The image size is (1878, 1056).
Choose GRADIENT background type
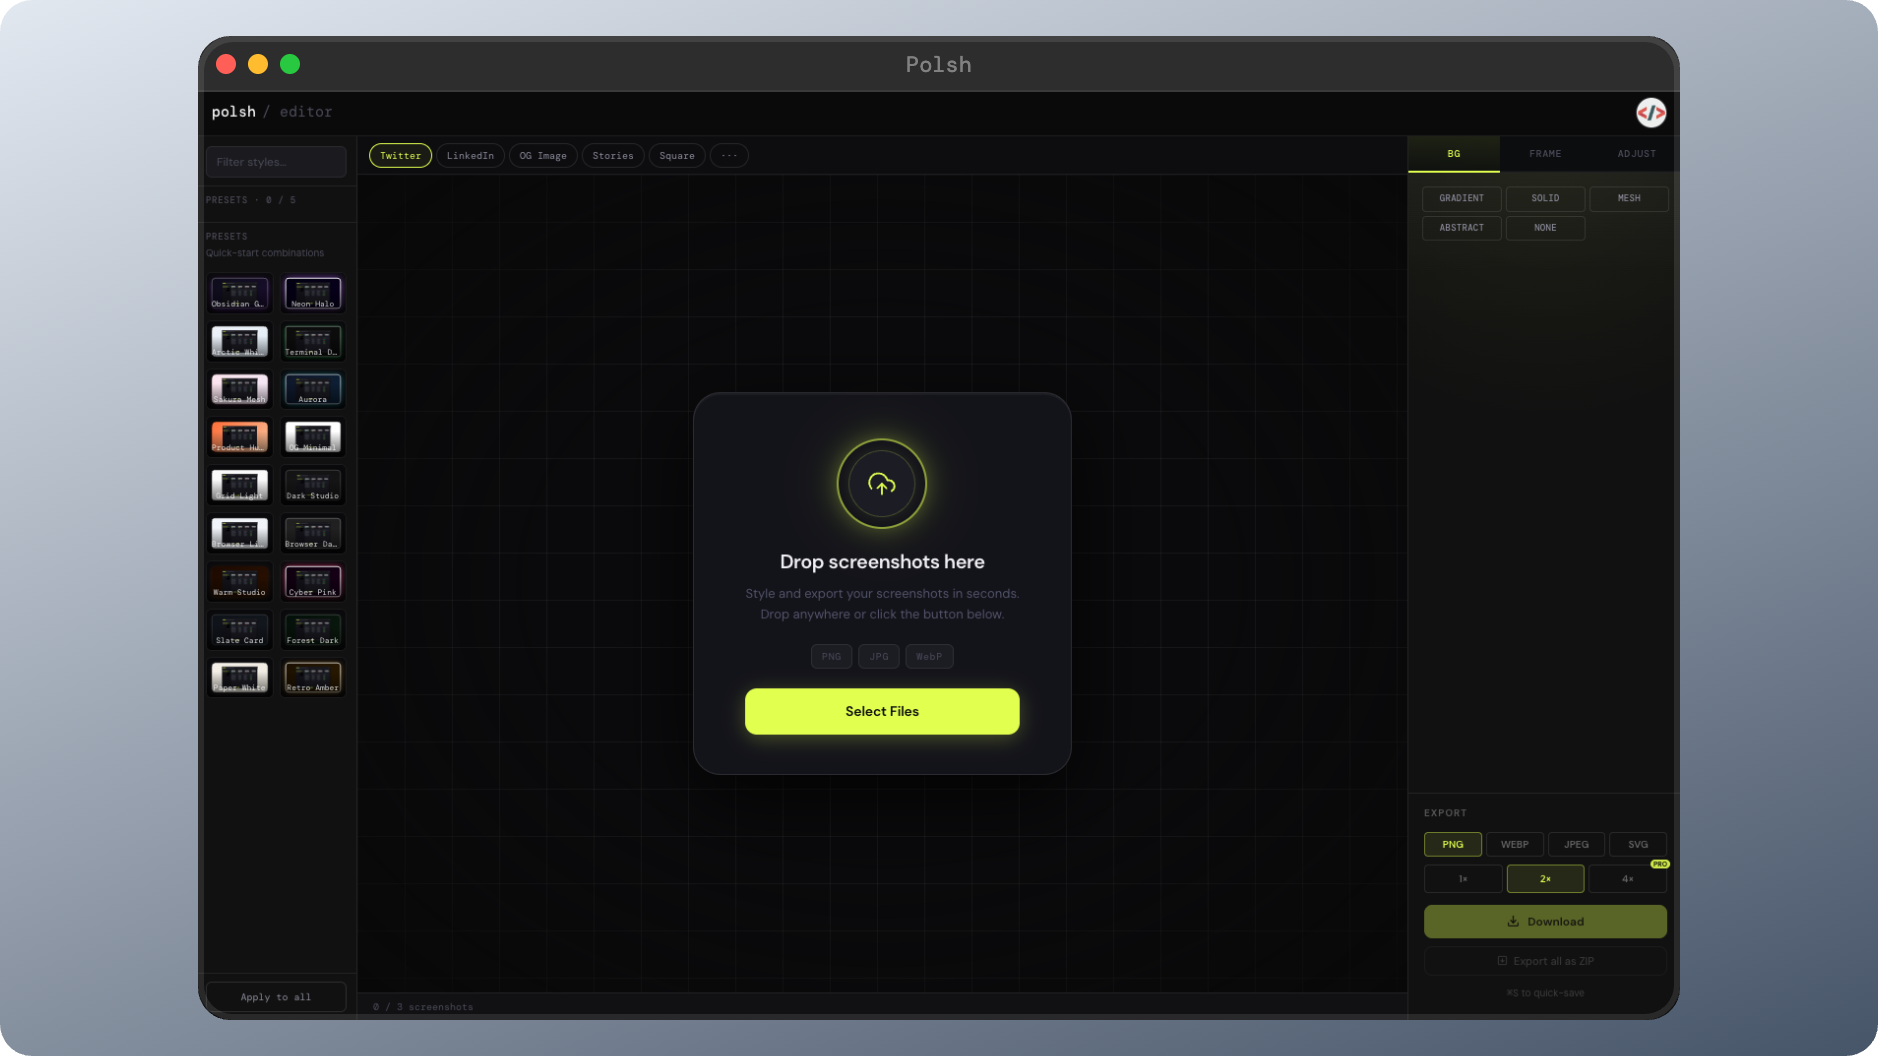tap(1461, 198)
